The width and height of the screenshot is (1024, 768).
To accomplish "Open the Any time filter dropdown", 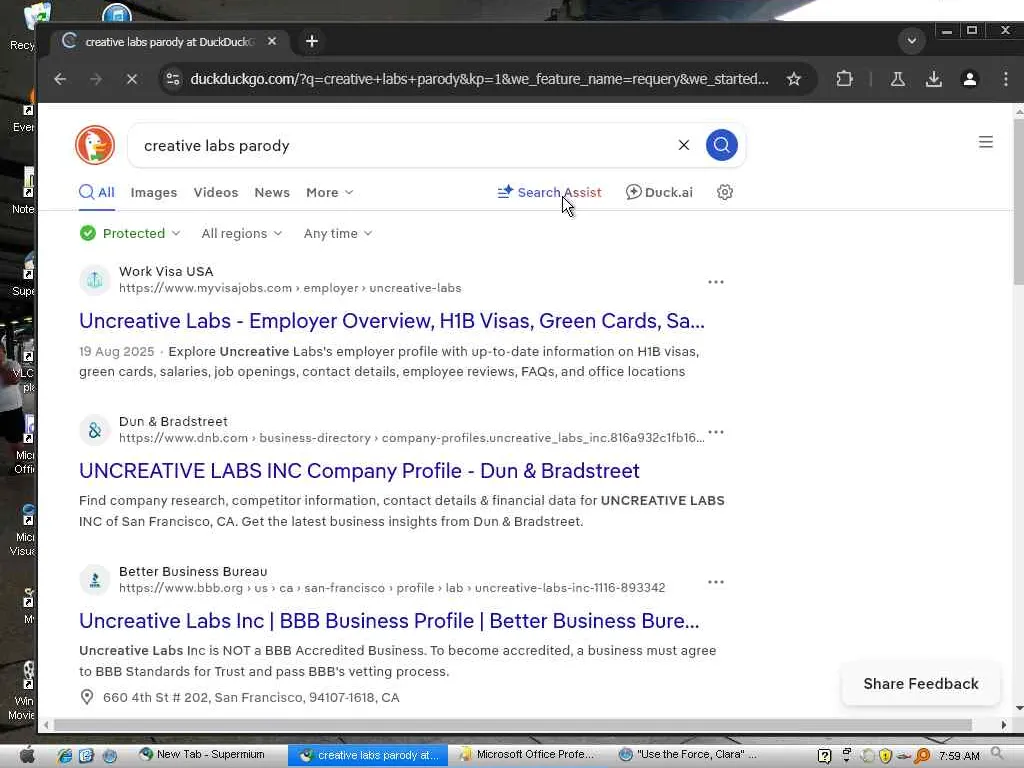I will pyautogui.click(x=338, y=233).
